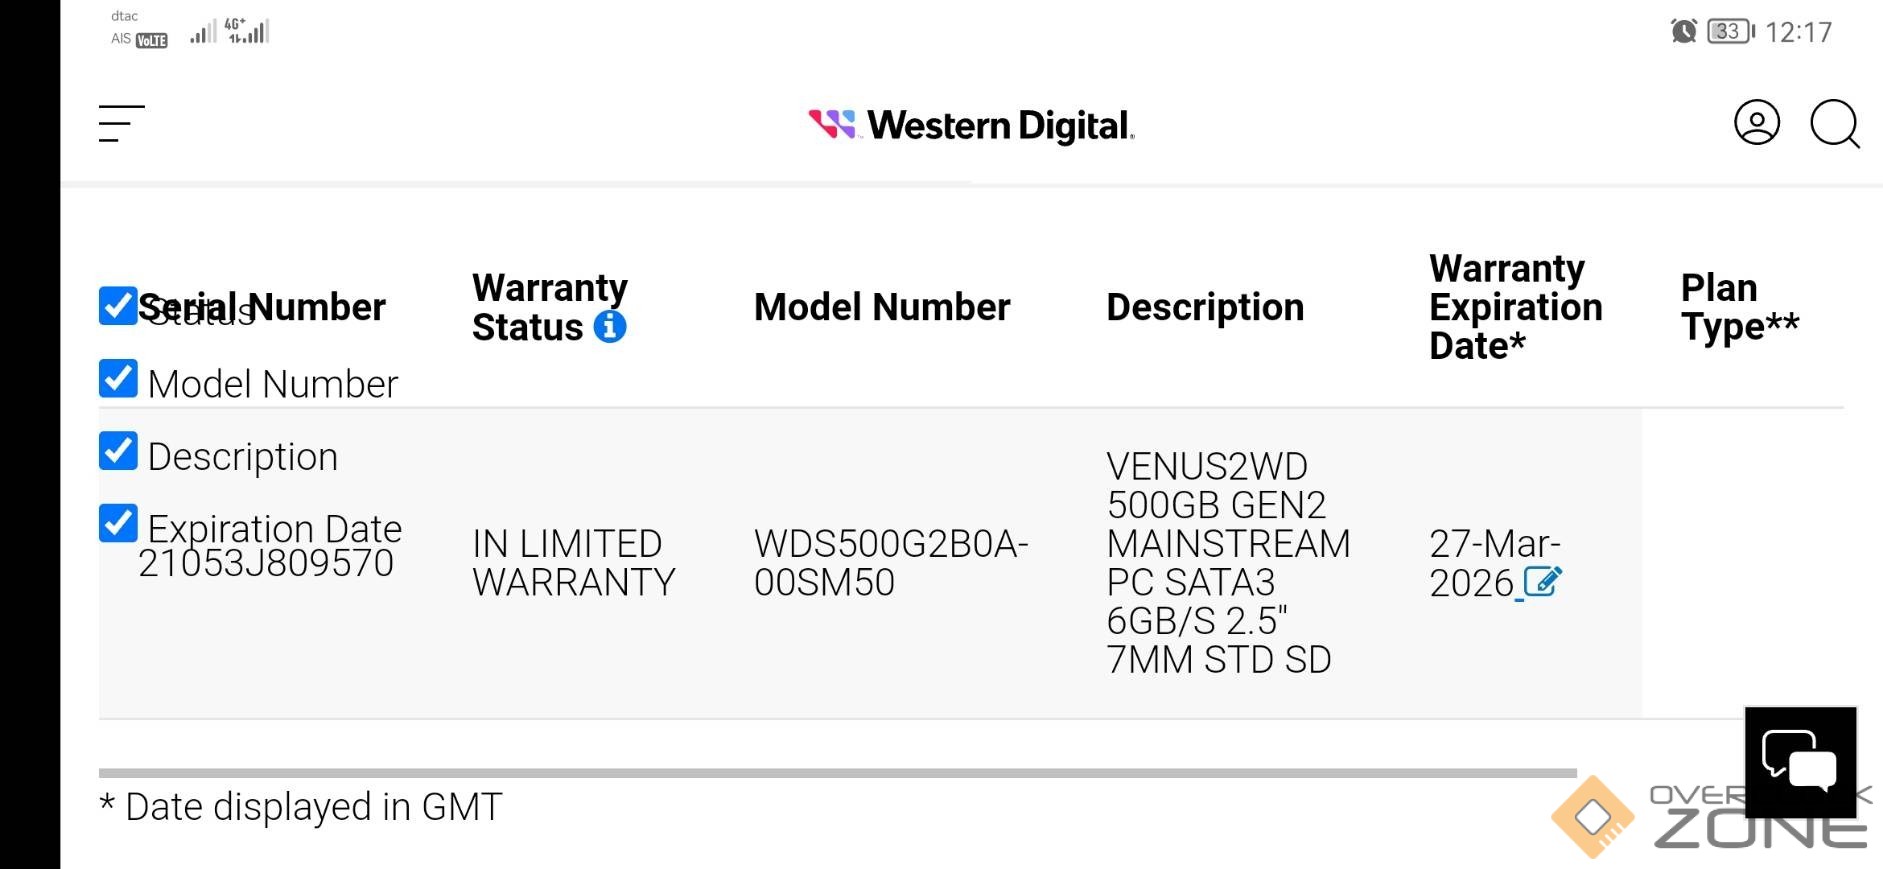The height and width of the screenshot is (869, 1883).
Task: Click the Warranty Status info icon
Action: coord(610,326)
